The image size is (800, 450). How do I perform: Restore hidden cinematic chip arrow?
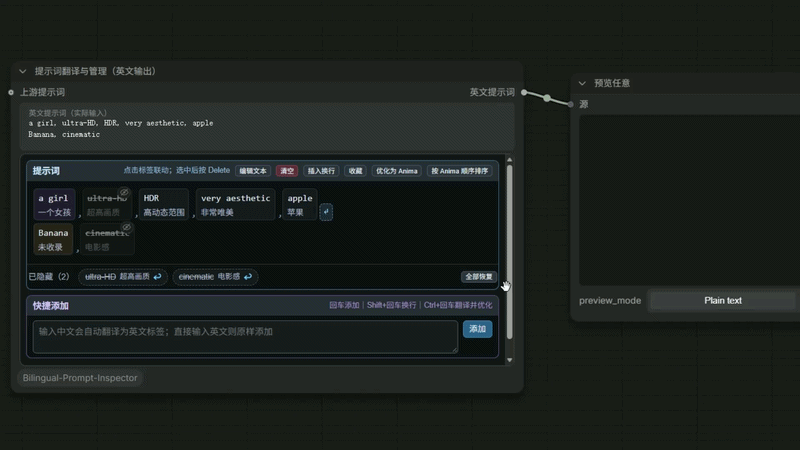(x=248, y=277)
